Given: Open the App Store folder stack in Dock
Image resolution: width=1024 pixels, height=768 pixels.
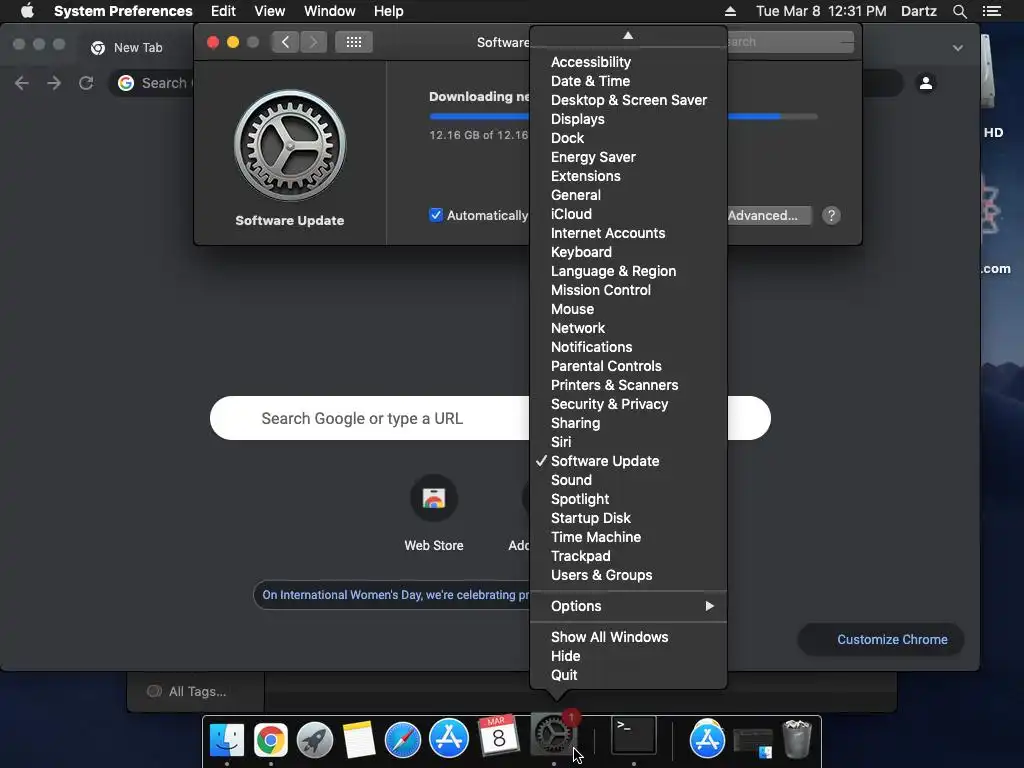Looking at the screenshot, I should (x=707, y=739).
